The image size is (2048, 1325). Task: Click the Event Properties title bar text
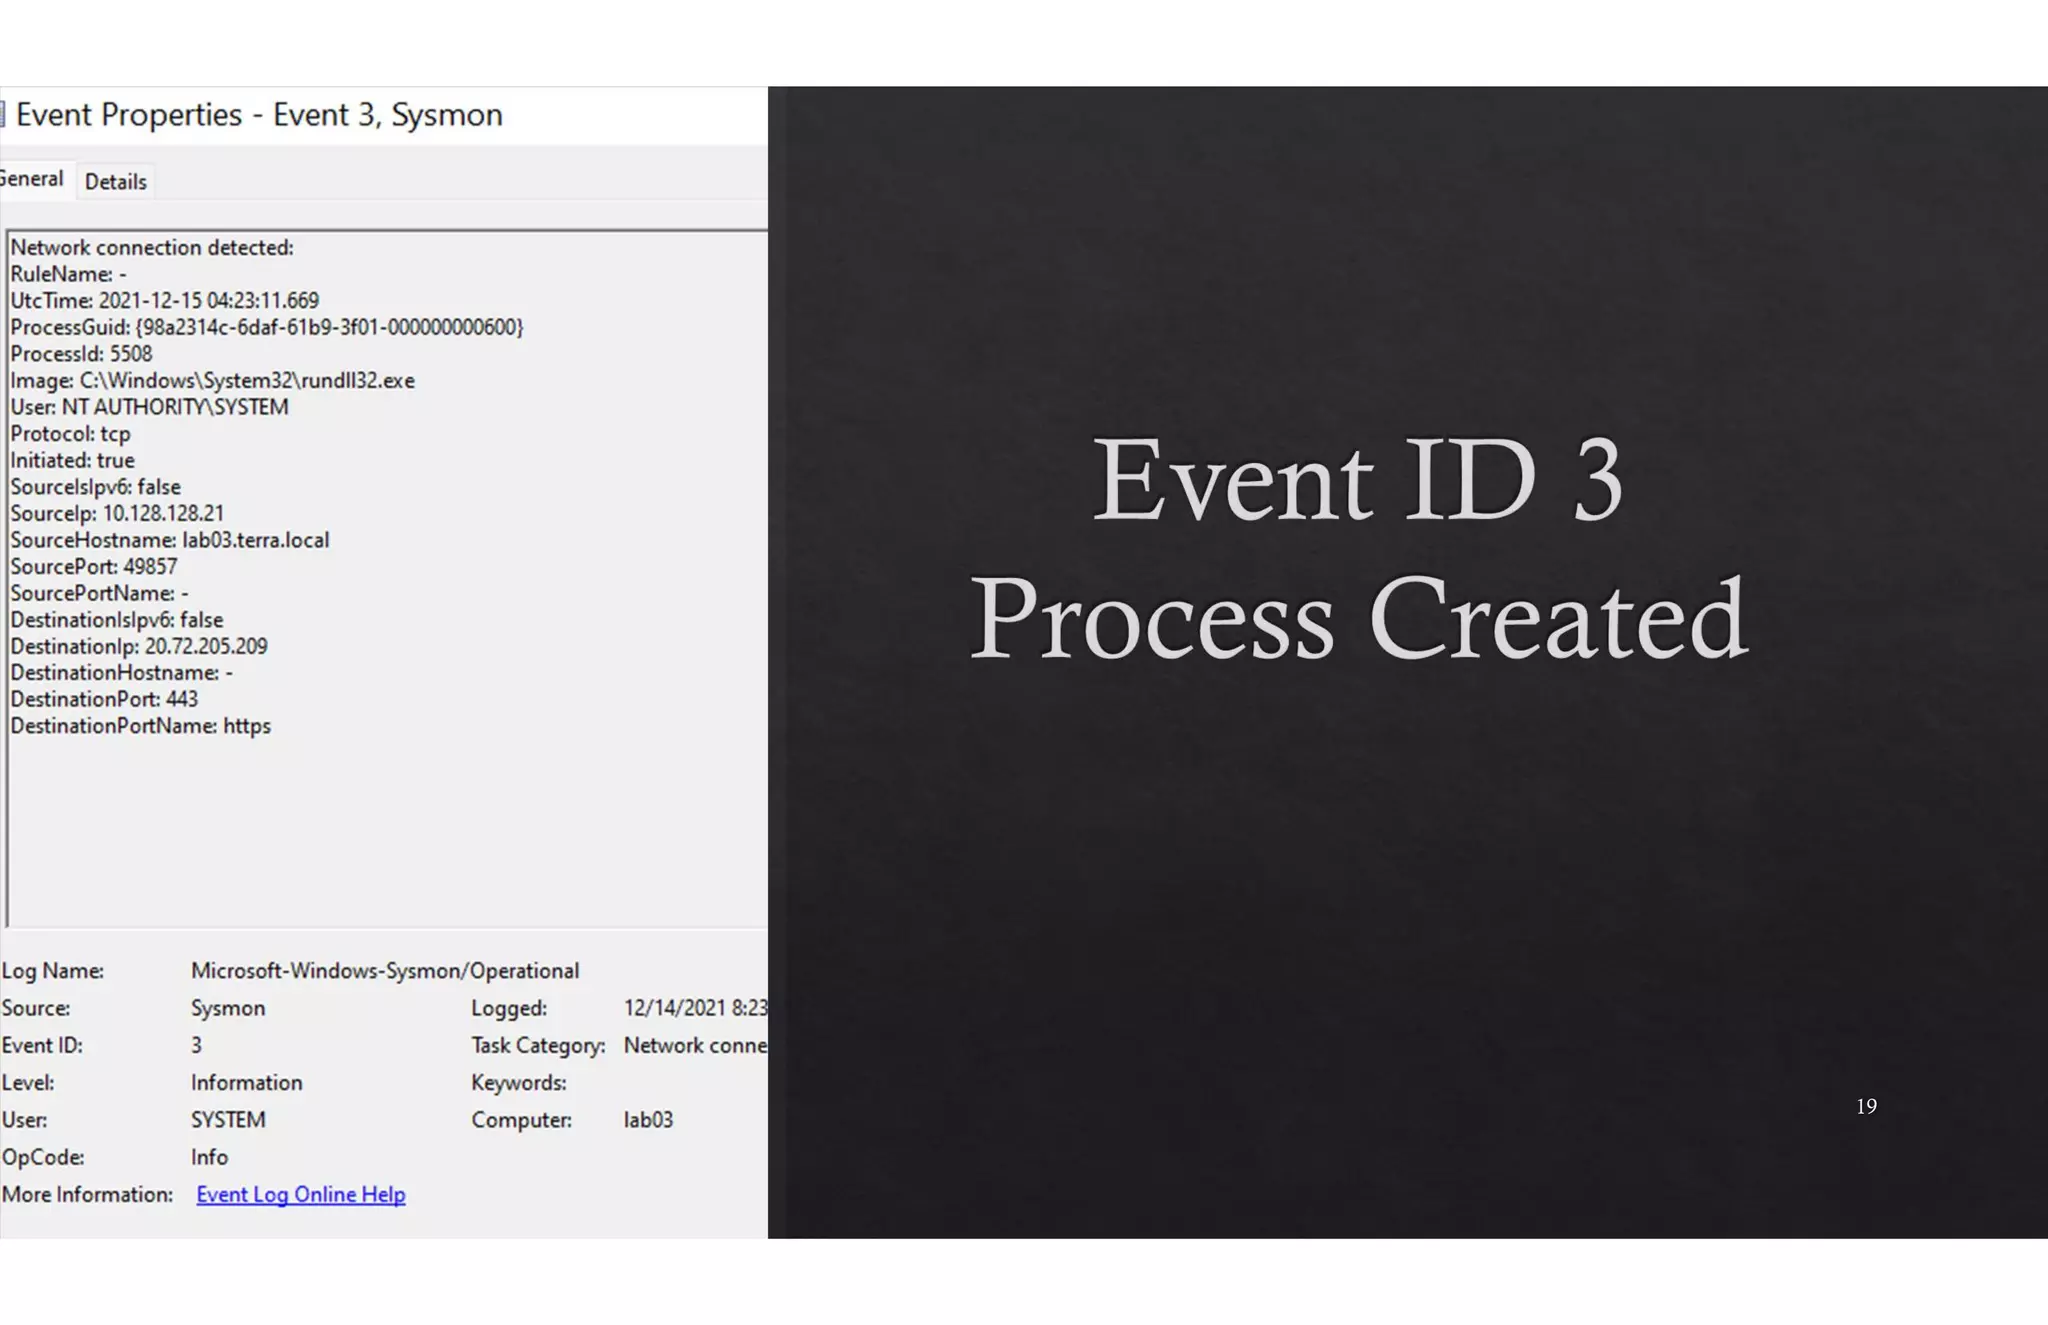pos(259,115)
